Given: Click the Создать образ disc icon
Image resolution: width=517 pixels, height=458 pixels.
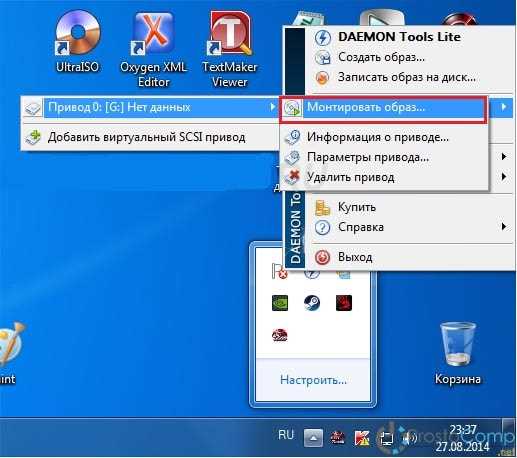Looking at the screenshot, I should pos(322,57).
